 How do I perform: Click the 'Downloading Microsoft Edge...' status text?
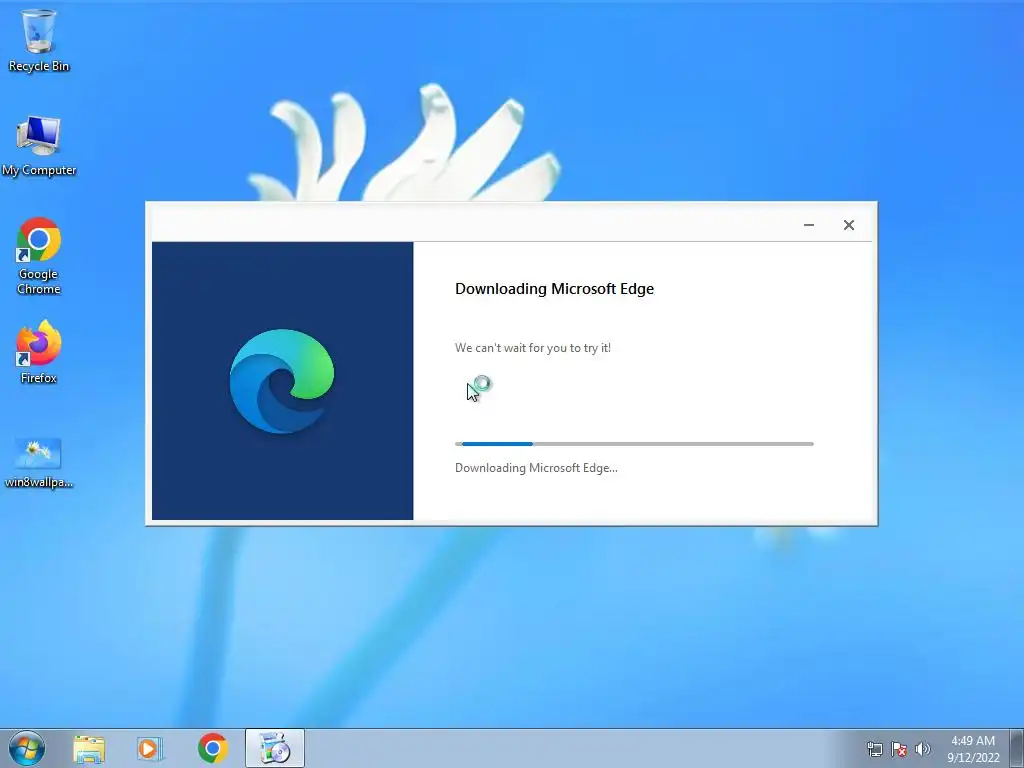click(x=536, y=468)
